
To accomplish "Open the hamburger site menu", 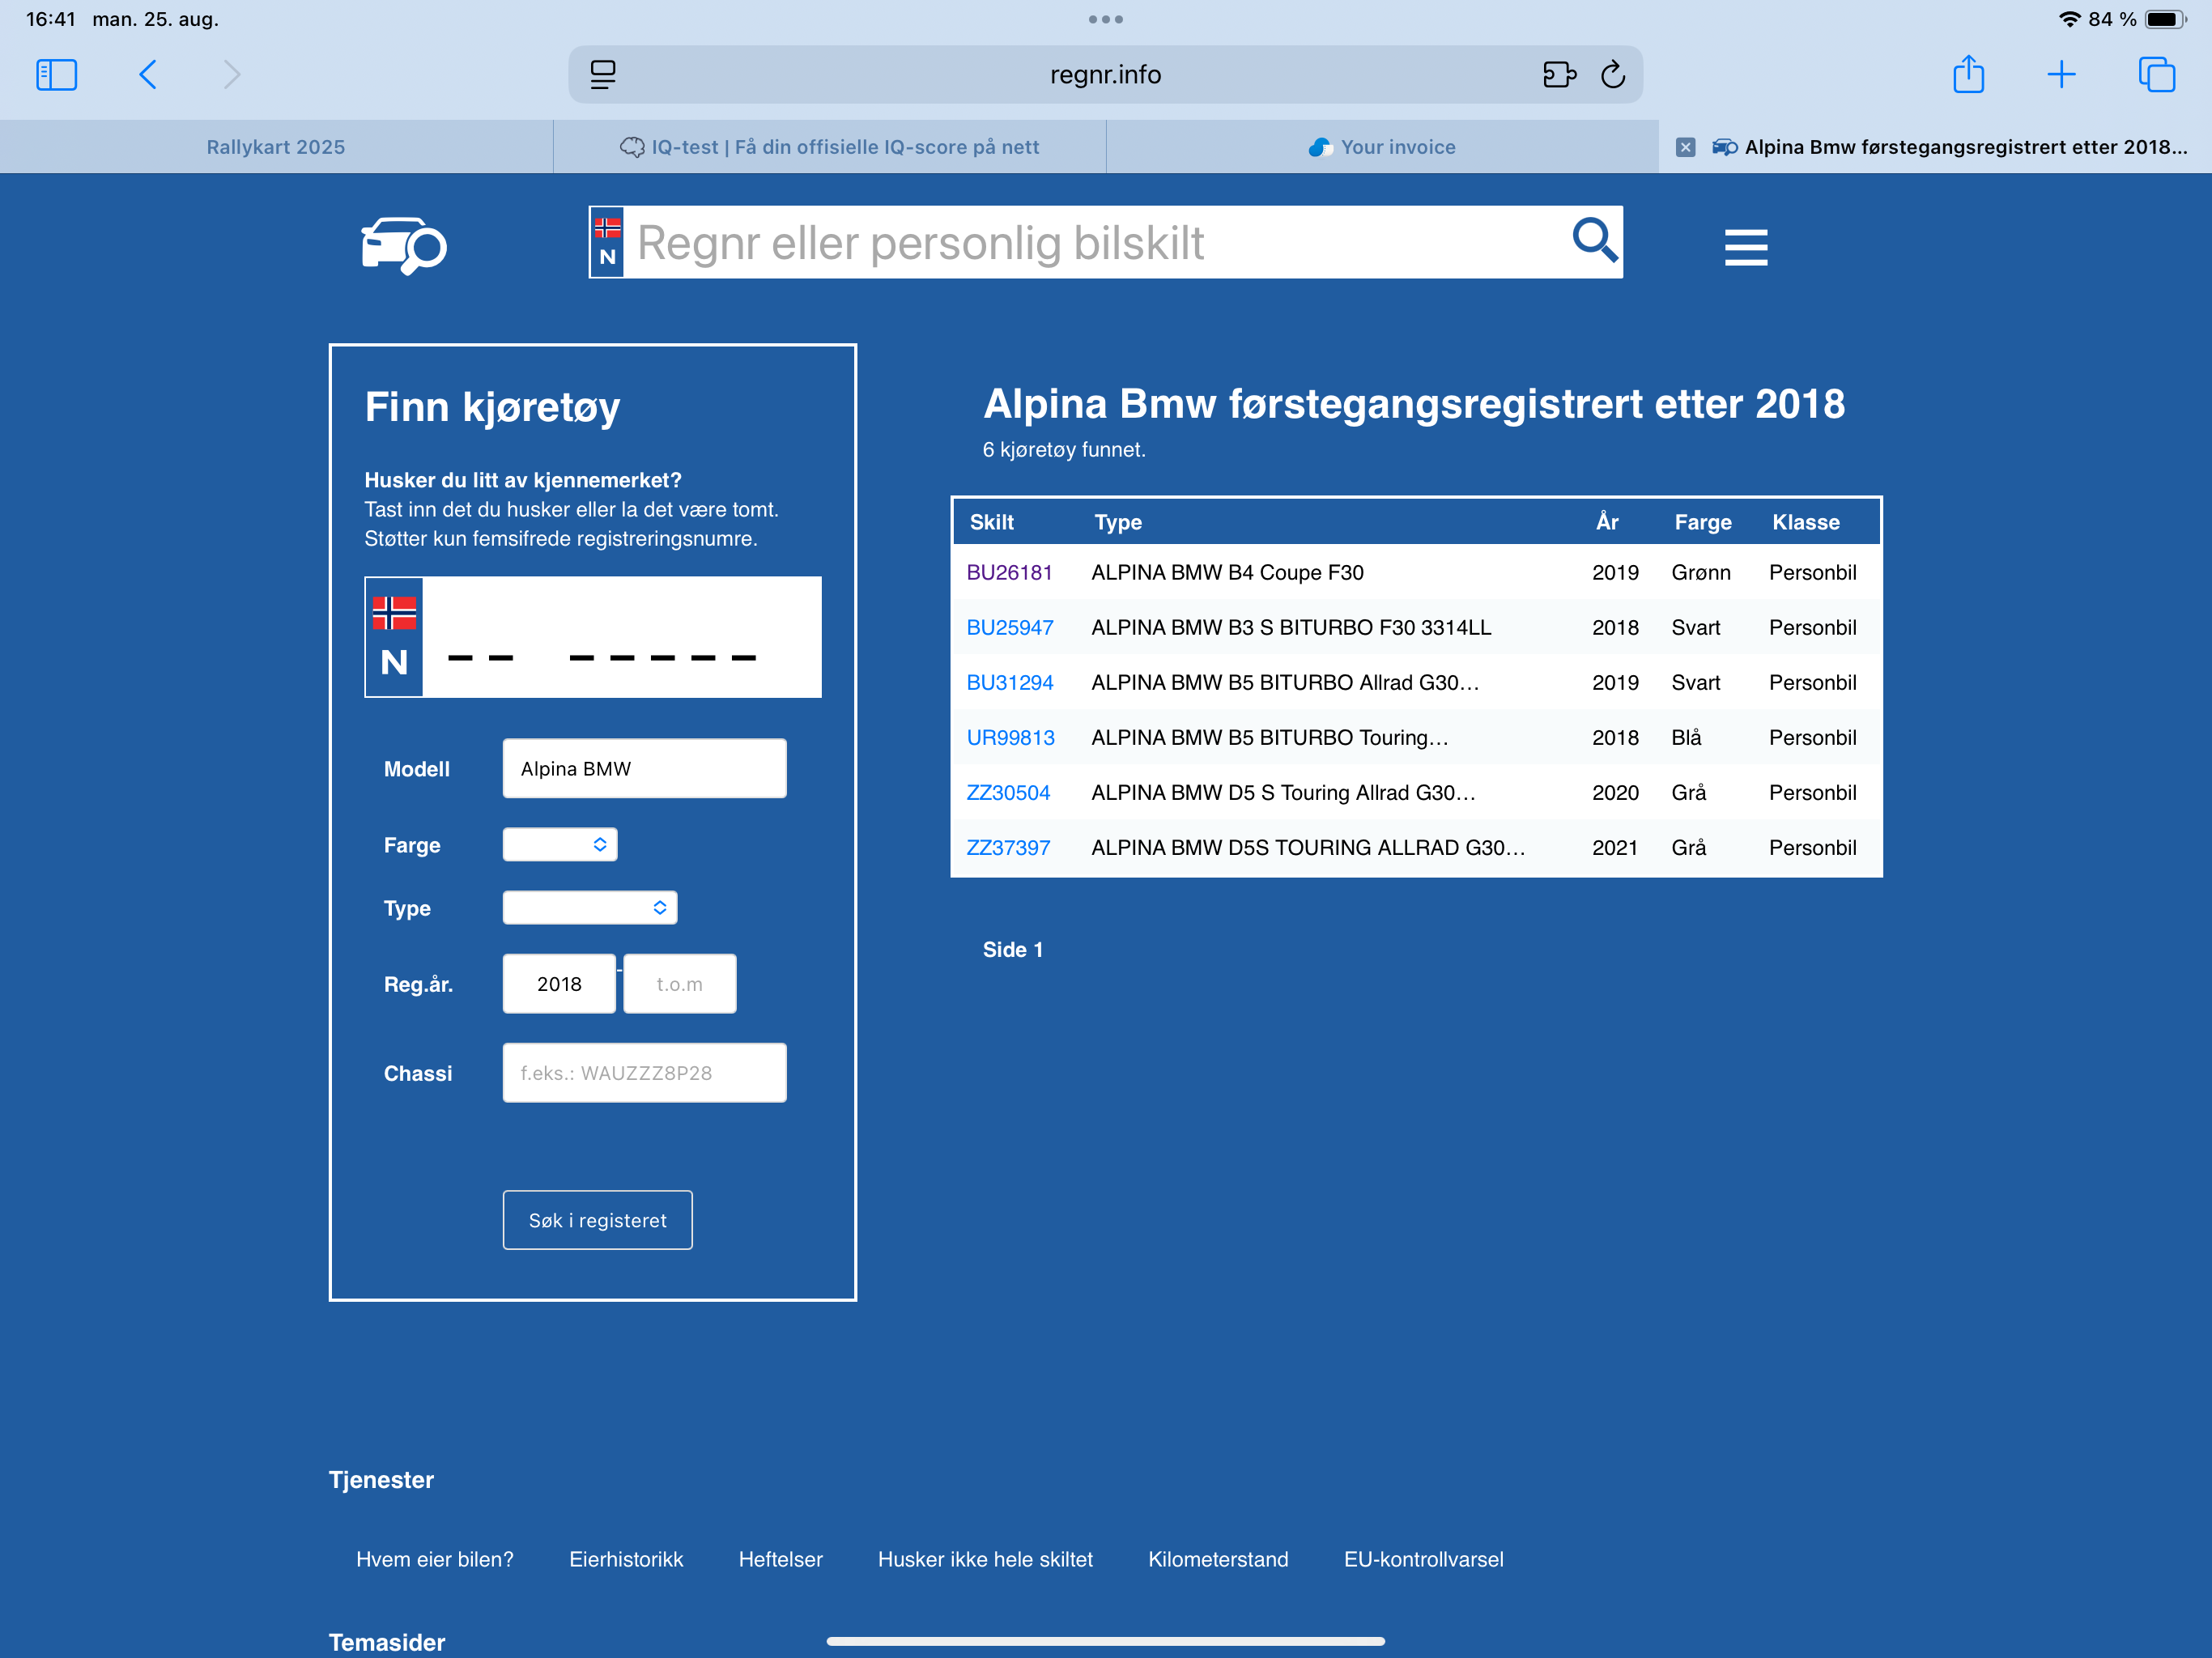I will 1746,247.
